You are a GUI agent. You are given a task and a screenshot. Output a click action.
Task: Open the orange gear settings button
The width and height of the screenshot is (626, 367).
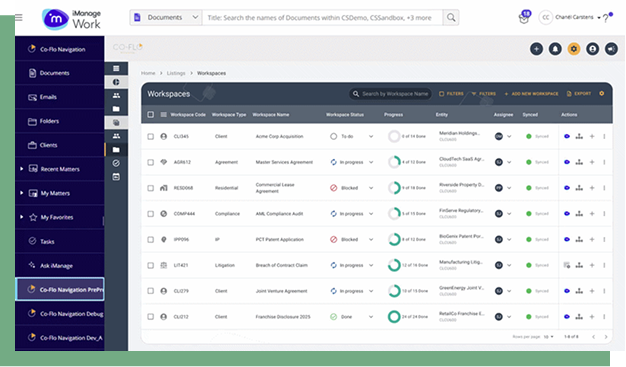pos(574,49)
